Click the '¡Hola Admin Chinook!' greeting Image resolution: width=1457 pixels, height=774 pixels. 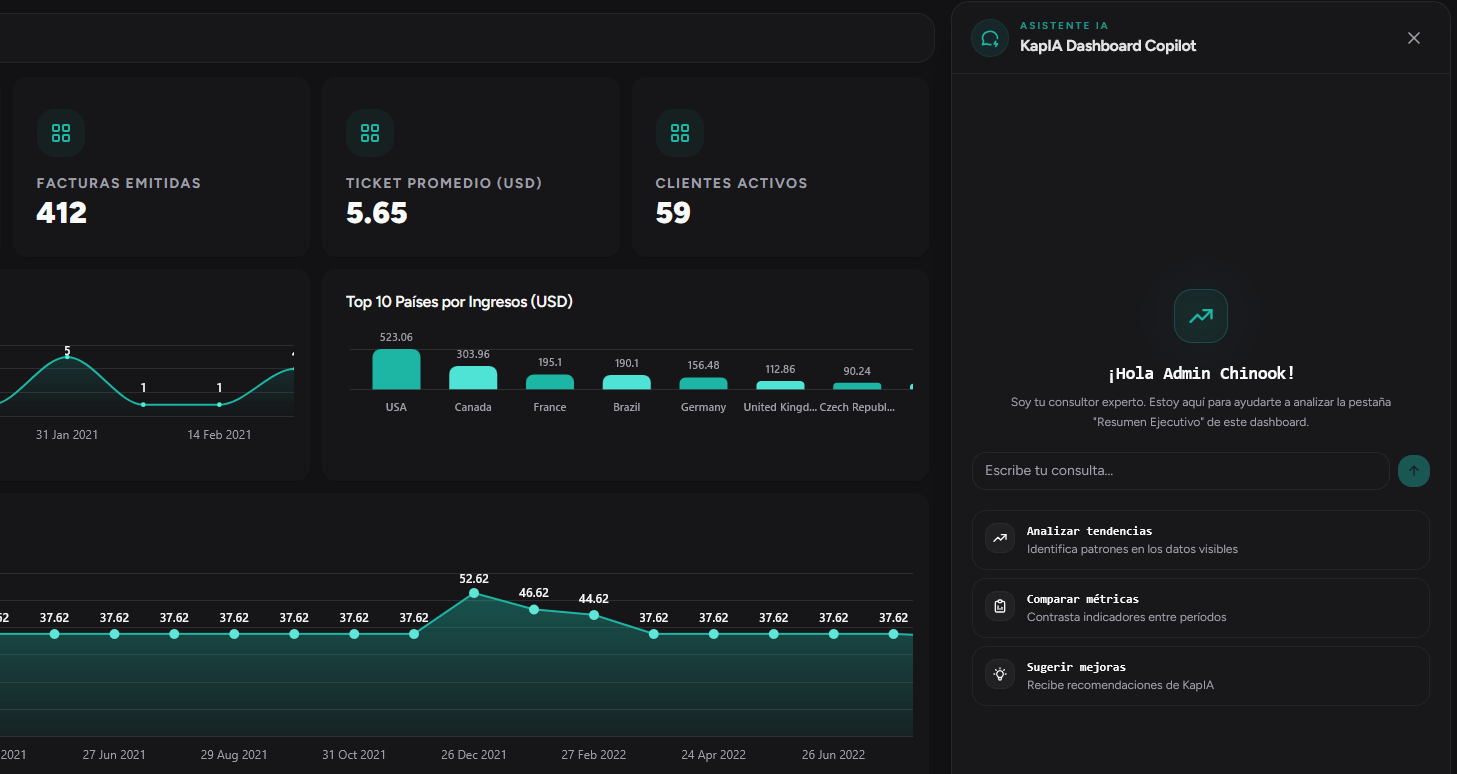pyautogui.click(x=1201, y=373)
